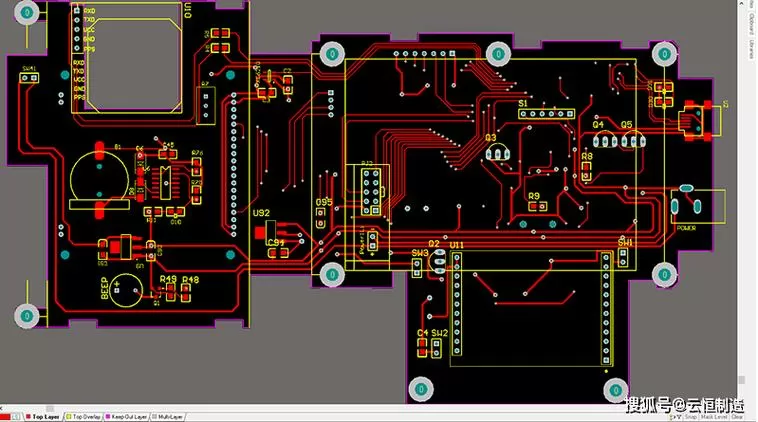Viewport: 758px width, 422px height.
Task: Click the Clear filter button
Action: [x=737, y=417]
